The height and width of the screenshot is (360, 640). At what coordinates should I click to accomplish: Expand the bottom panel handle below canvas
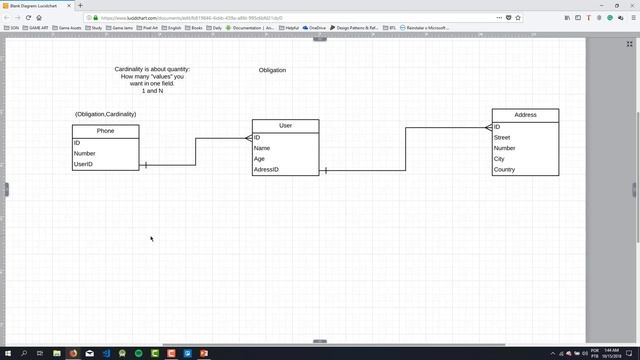320,341
